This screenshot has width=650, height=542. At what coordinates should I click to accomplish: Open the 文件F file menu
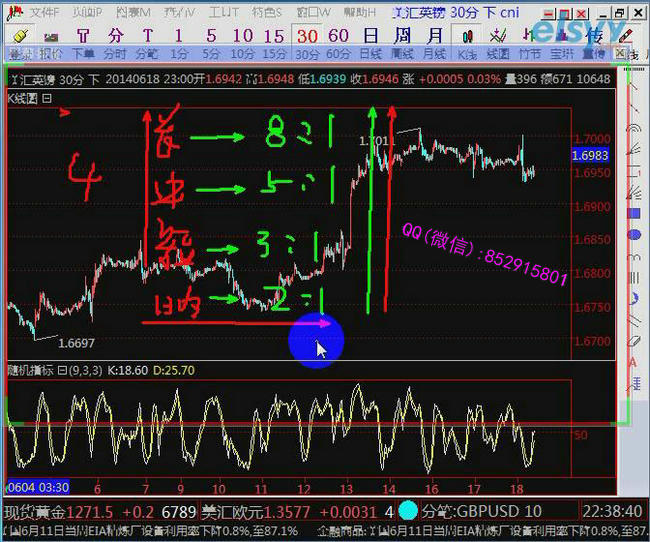click(x=44, y=12)
